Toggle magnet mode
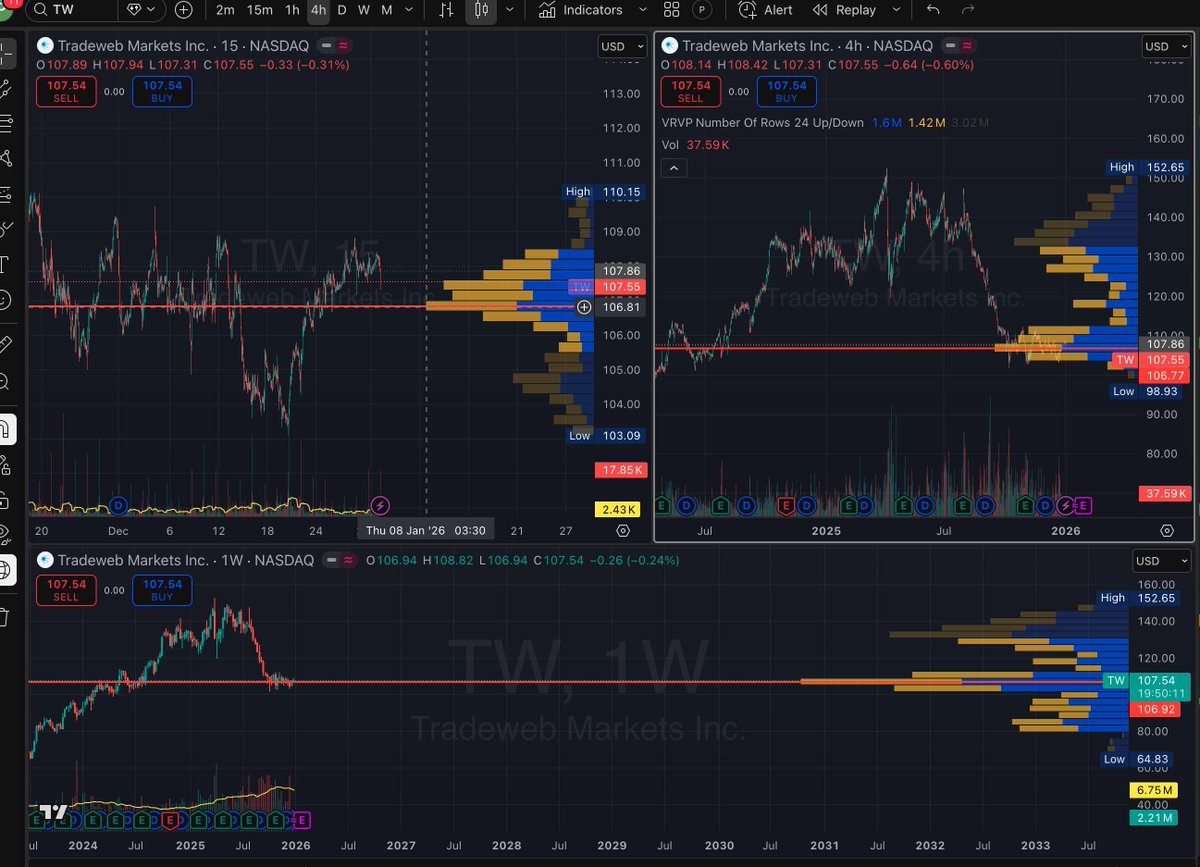This screenshot has width=1200, height=867. 7,430
